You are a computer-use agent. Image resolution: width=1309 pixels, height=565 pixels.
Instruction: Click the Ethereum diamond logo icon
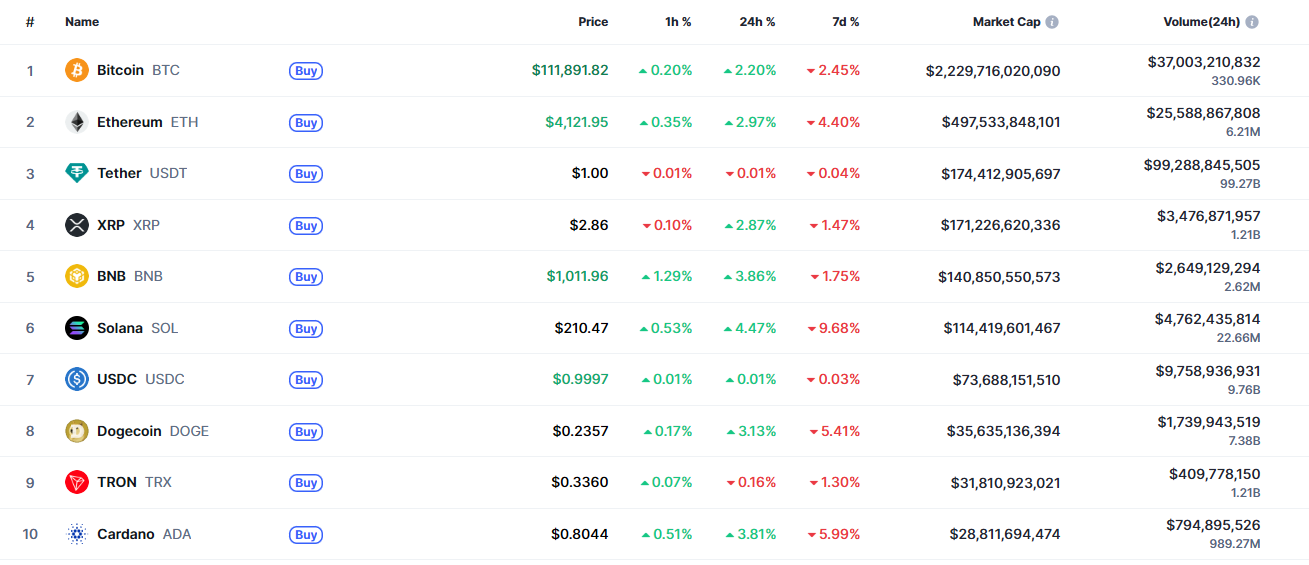(77, 122)
